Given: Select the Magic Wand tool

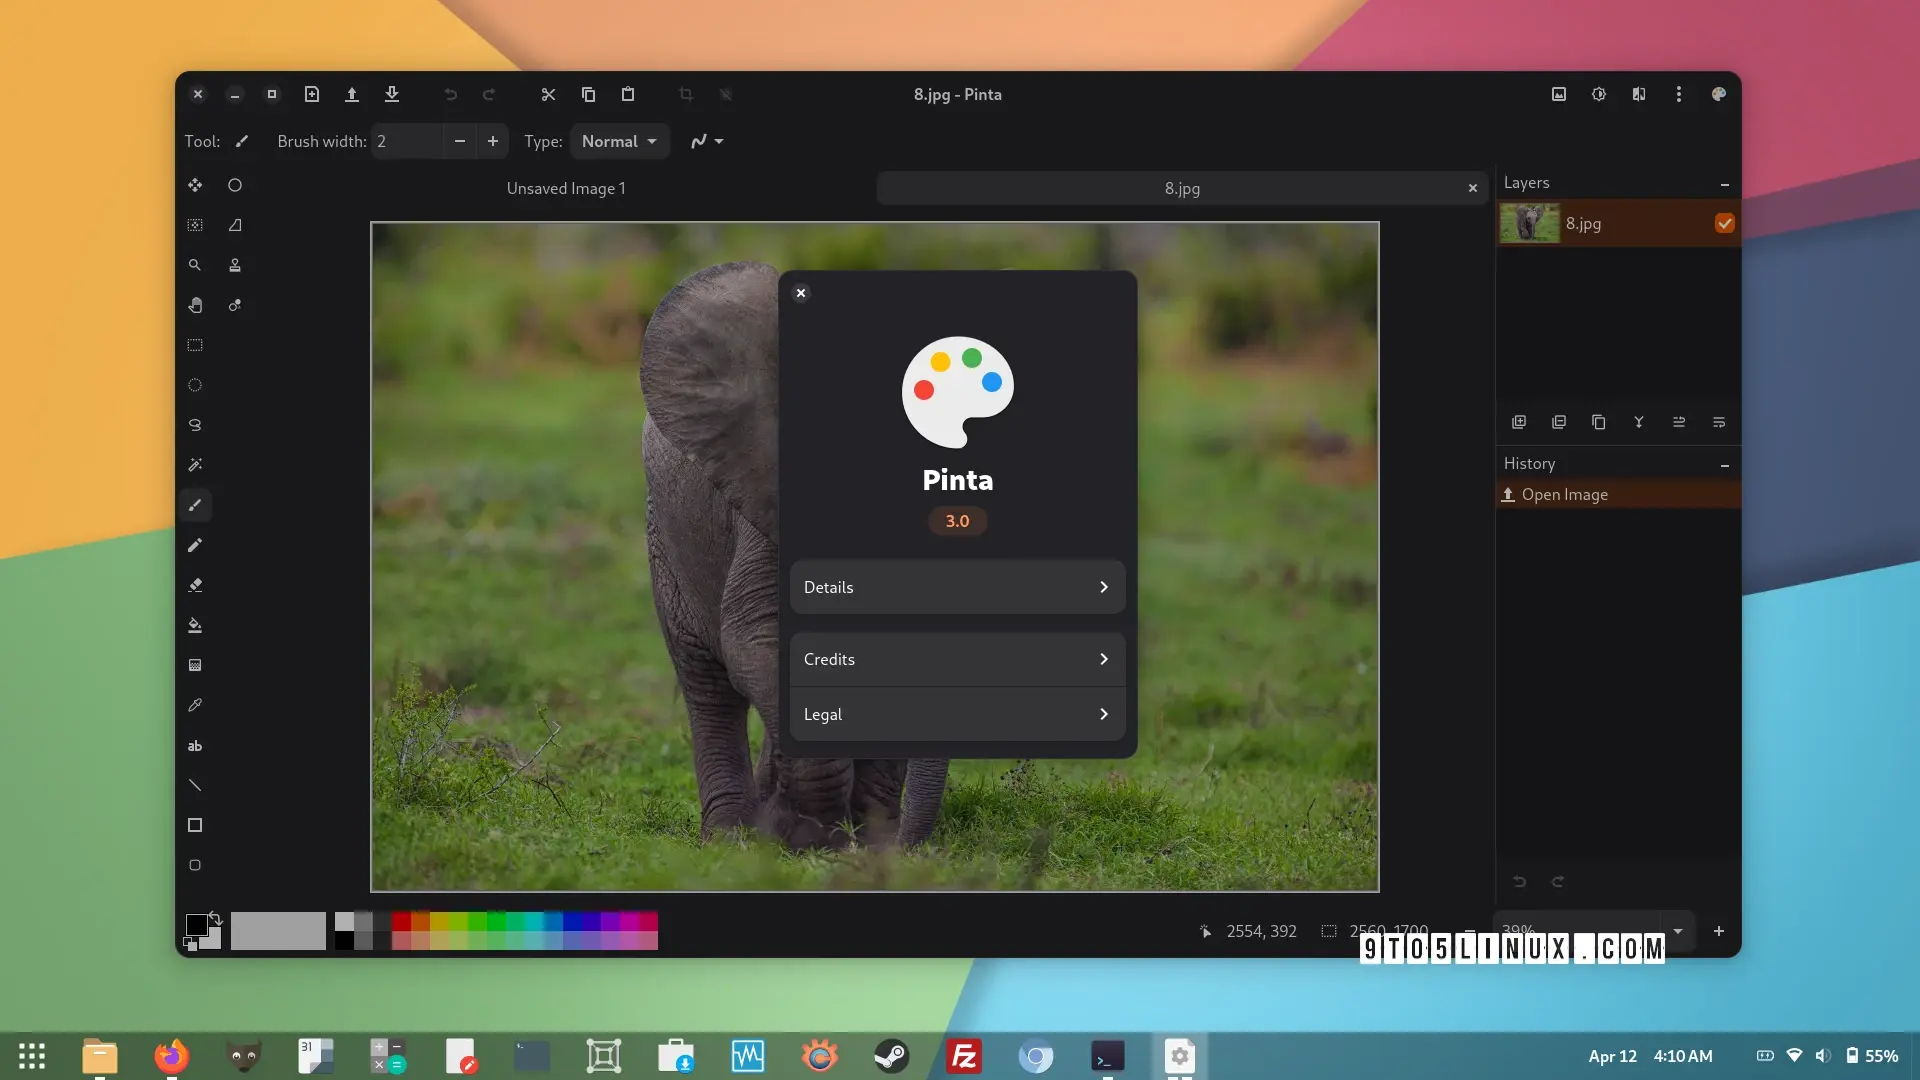Looking at the screenshot, I should (195, 465).
